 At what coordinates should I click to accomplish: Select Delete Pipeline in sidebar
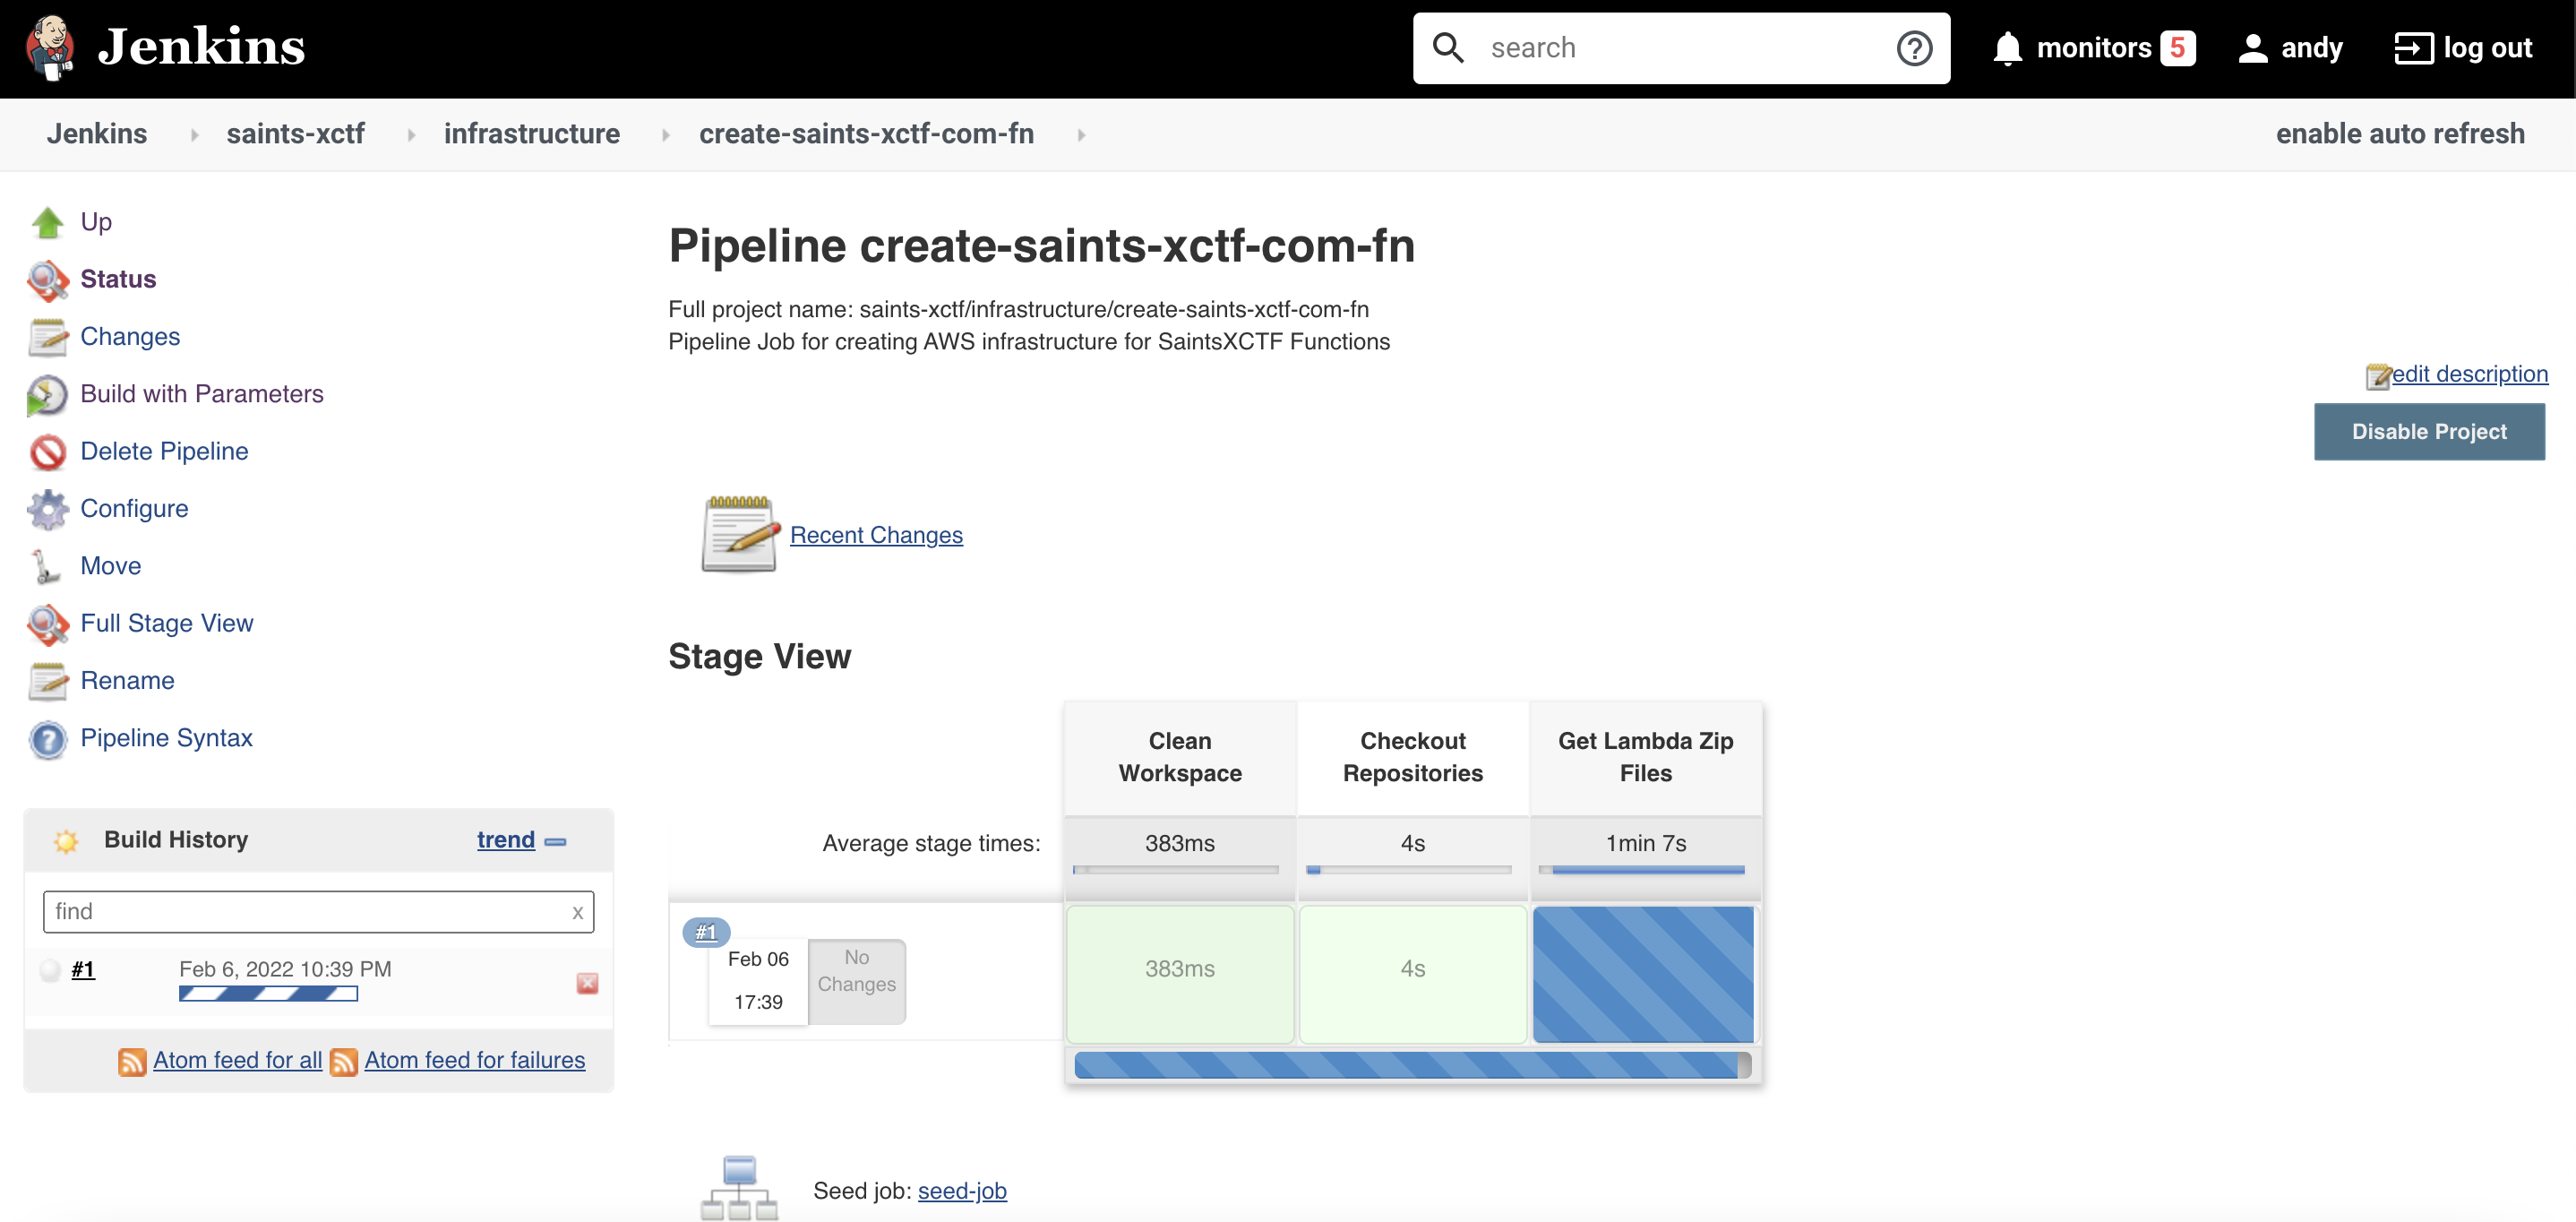164,451
